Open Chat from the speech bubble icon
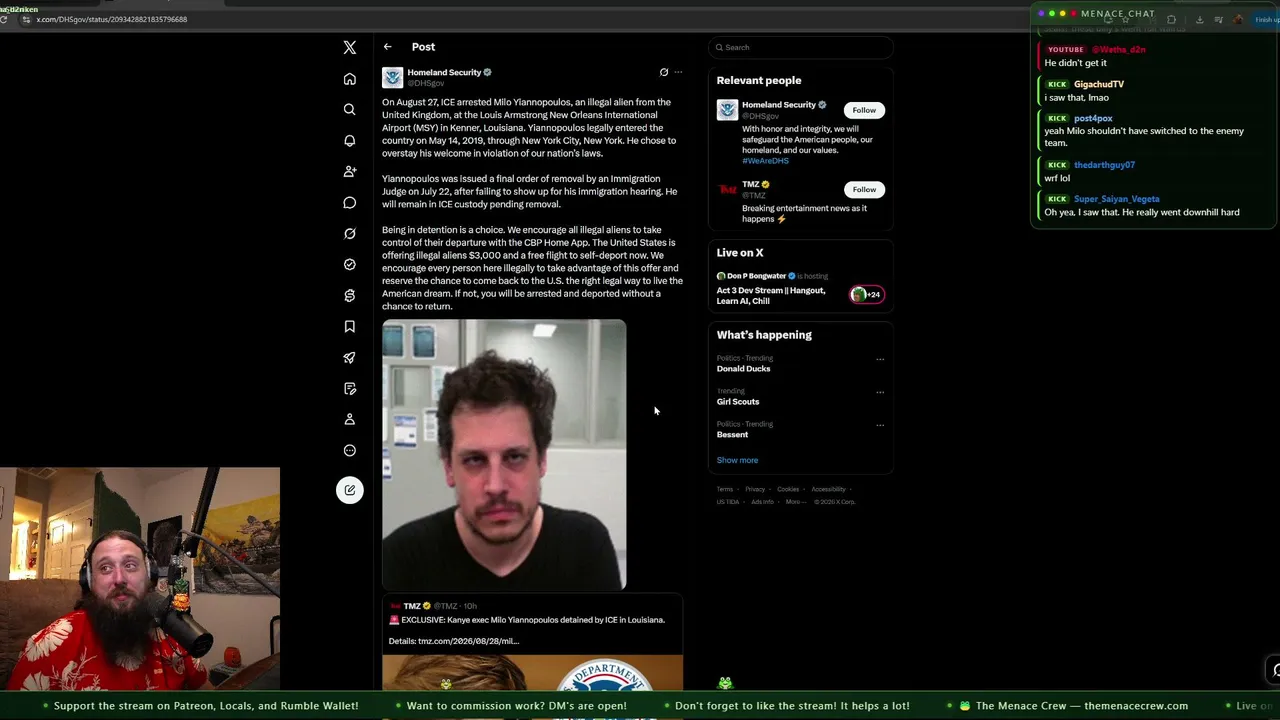This screenshot has height=720, width=1280. tap(350, 203)
